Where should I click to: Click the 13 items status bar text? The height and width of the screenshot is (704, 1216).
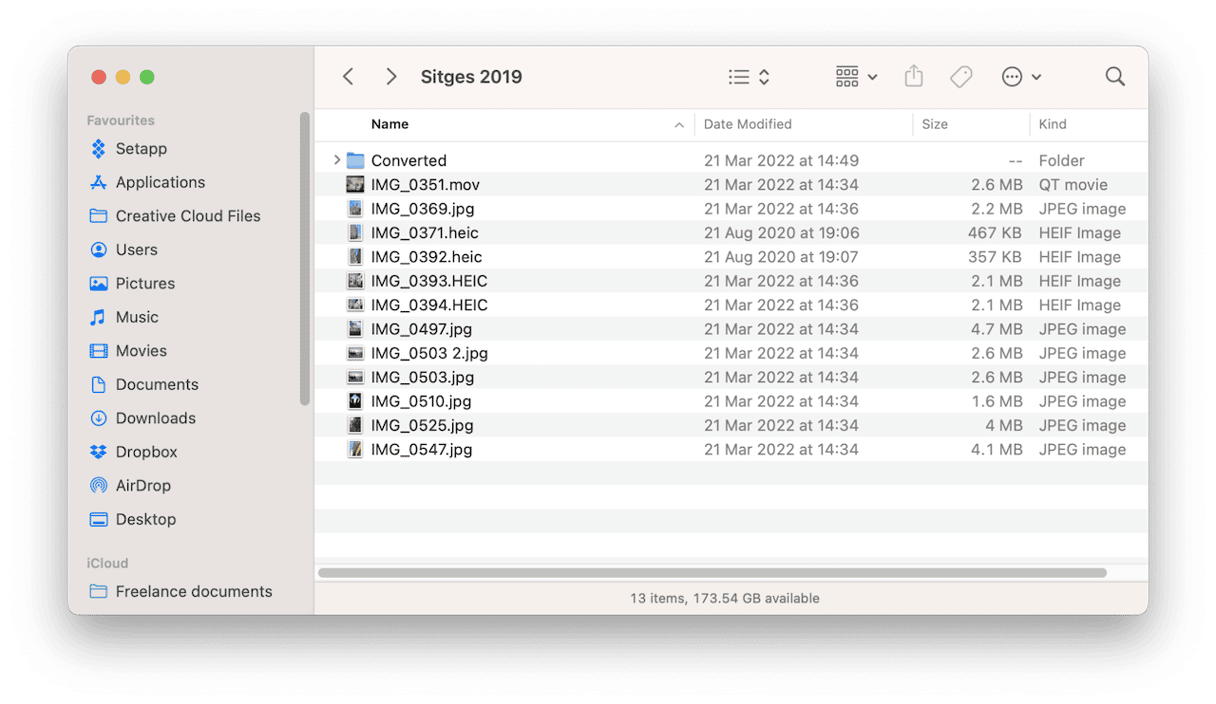[x=725, y=598]
